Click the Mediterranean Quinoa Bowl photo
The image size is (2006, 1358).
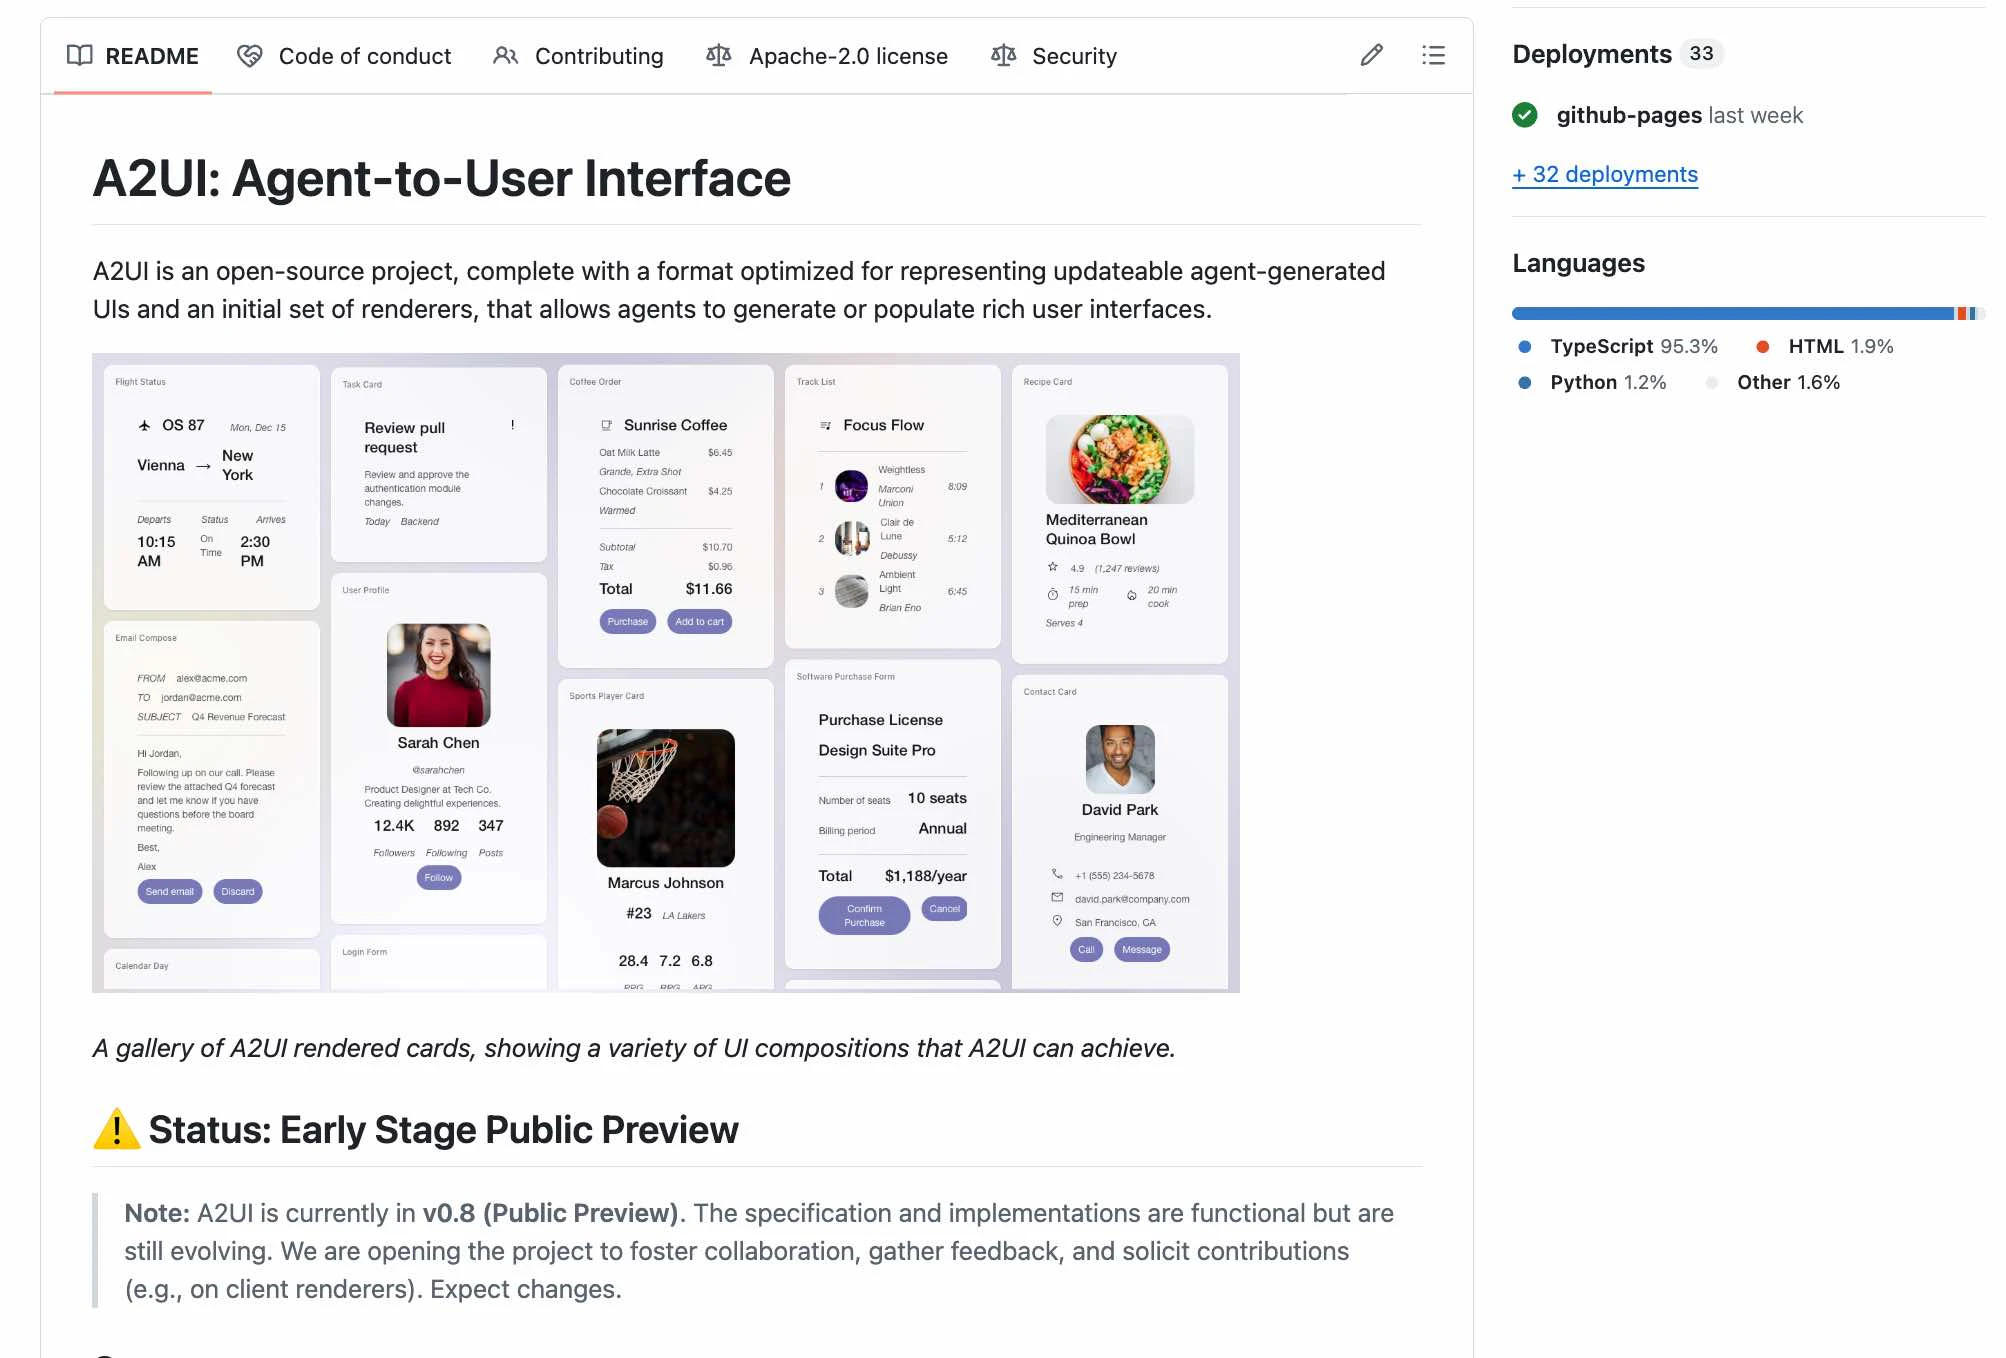pyautogui.click(x=1120, y=459)
